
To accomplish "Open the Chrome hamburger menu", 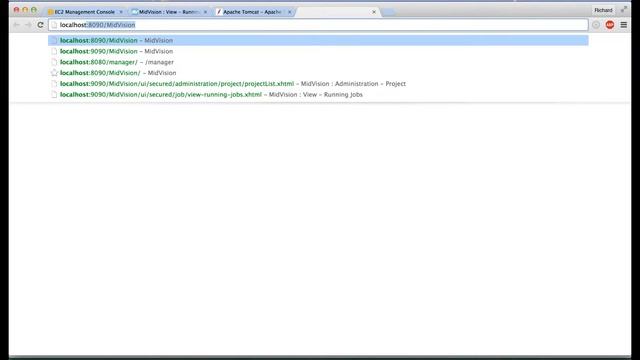I will tap(624, 25).
